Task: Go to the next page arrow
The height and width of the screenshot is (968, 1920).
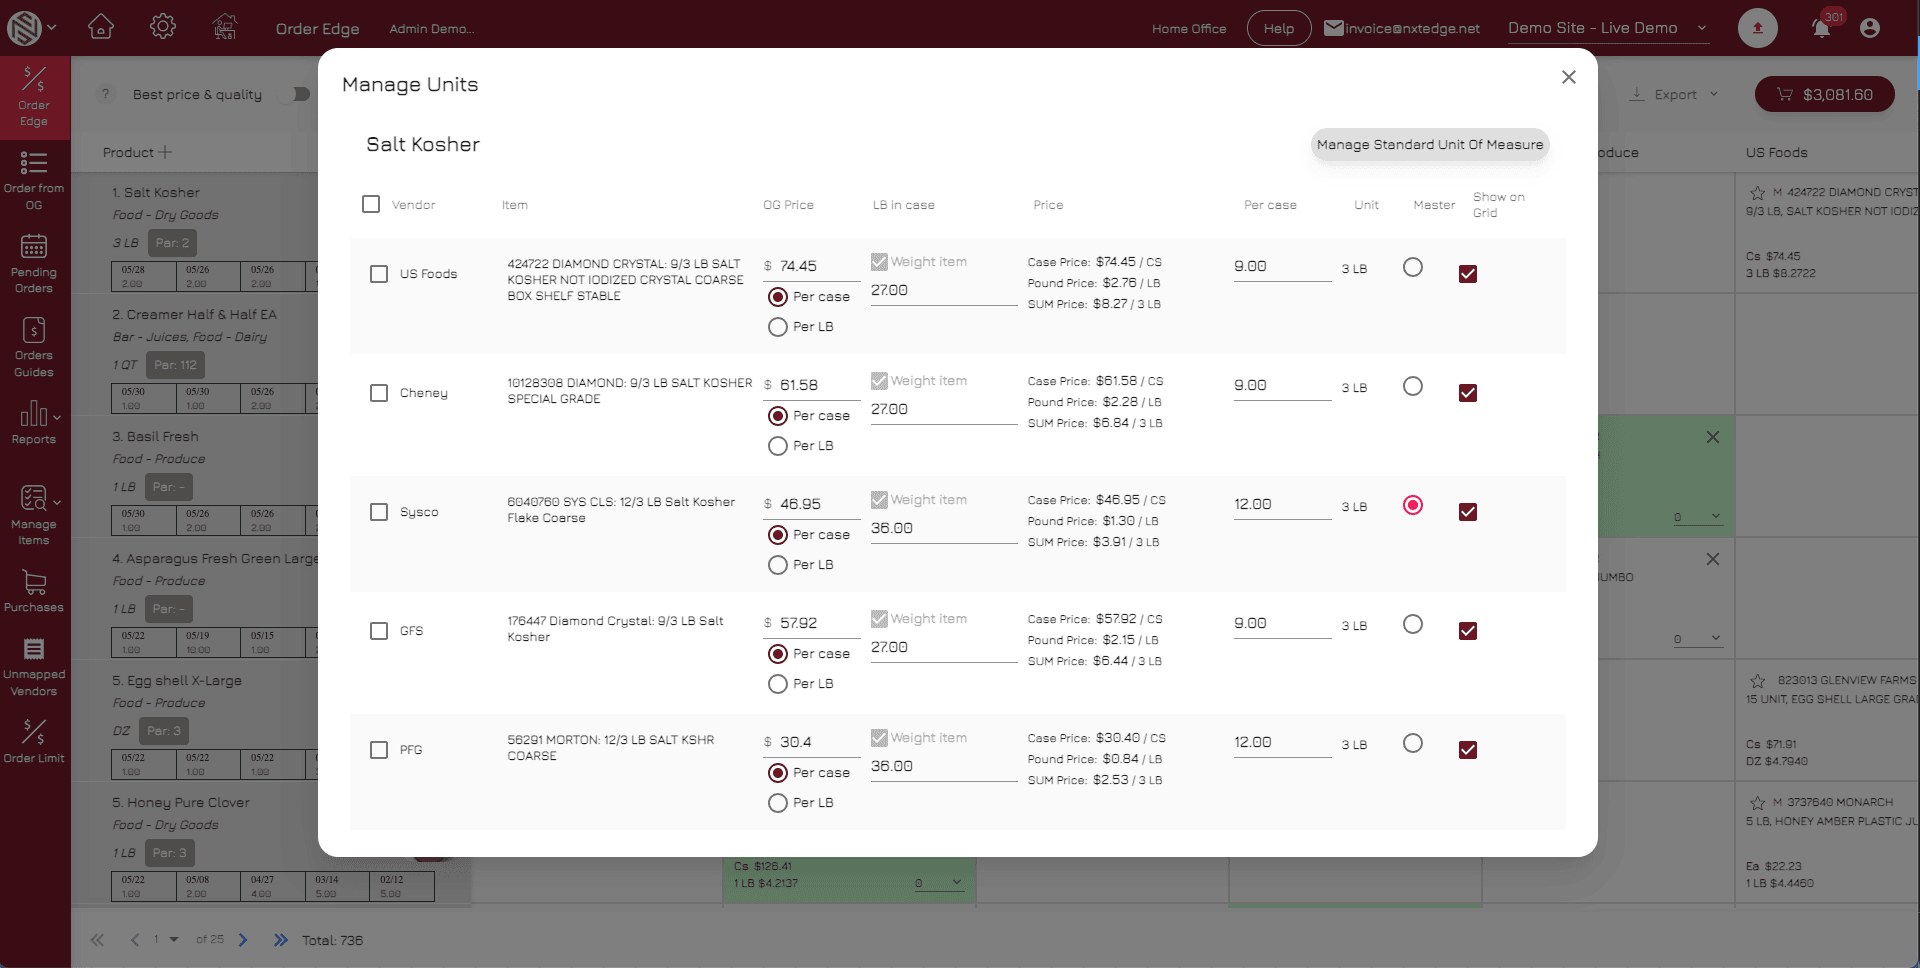Action: click(243, 940)
